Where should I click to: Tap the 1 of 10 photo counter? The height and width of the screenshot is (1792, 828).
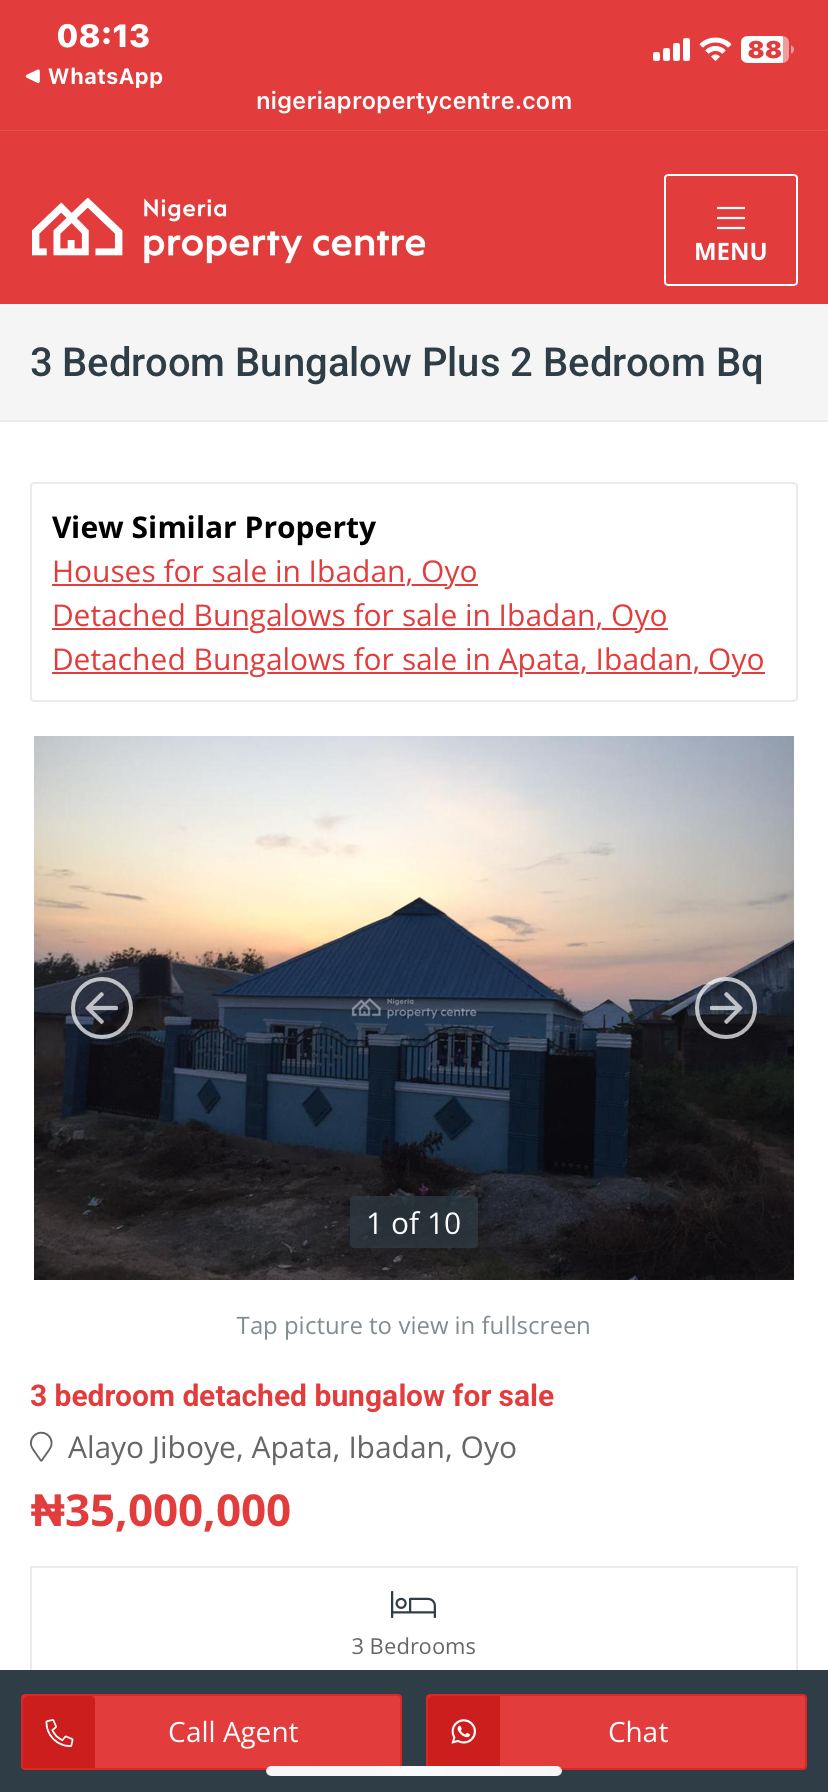pos(414,1223)
